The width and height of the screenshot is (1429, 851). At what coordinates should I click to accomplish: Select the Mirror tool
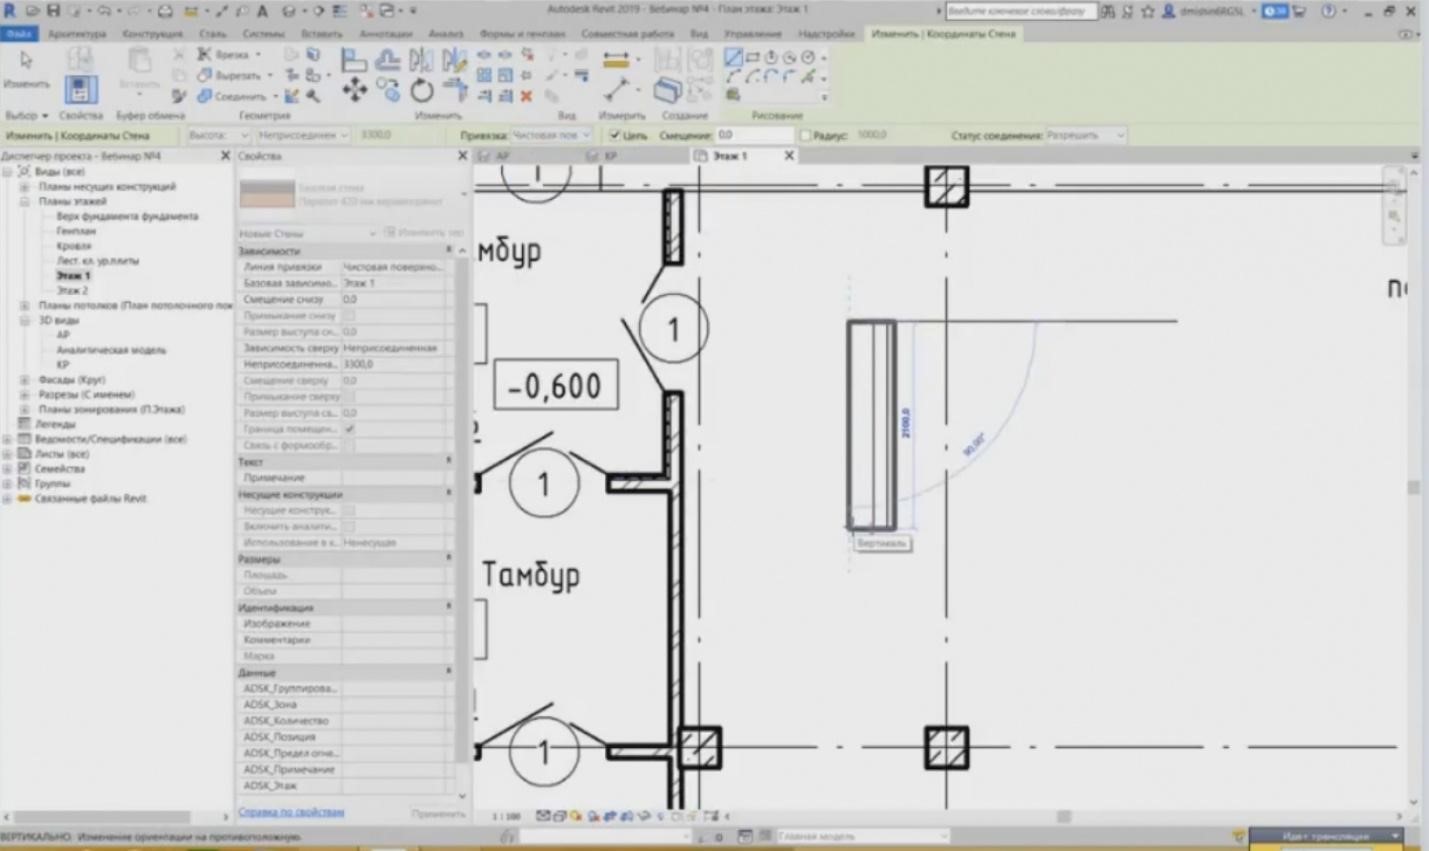[x=421, y=61]
